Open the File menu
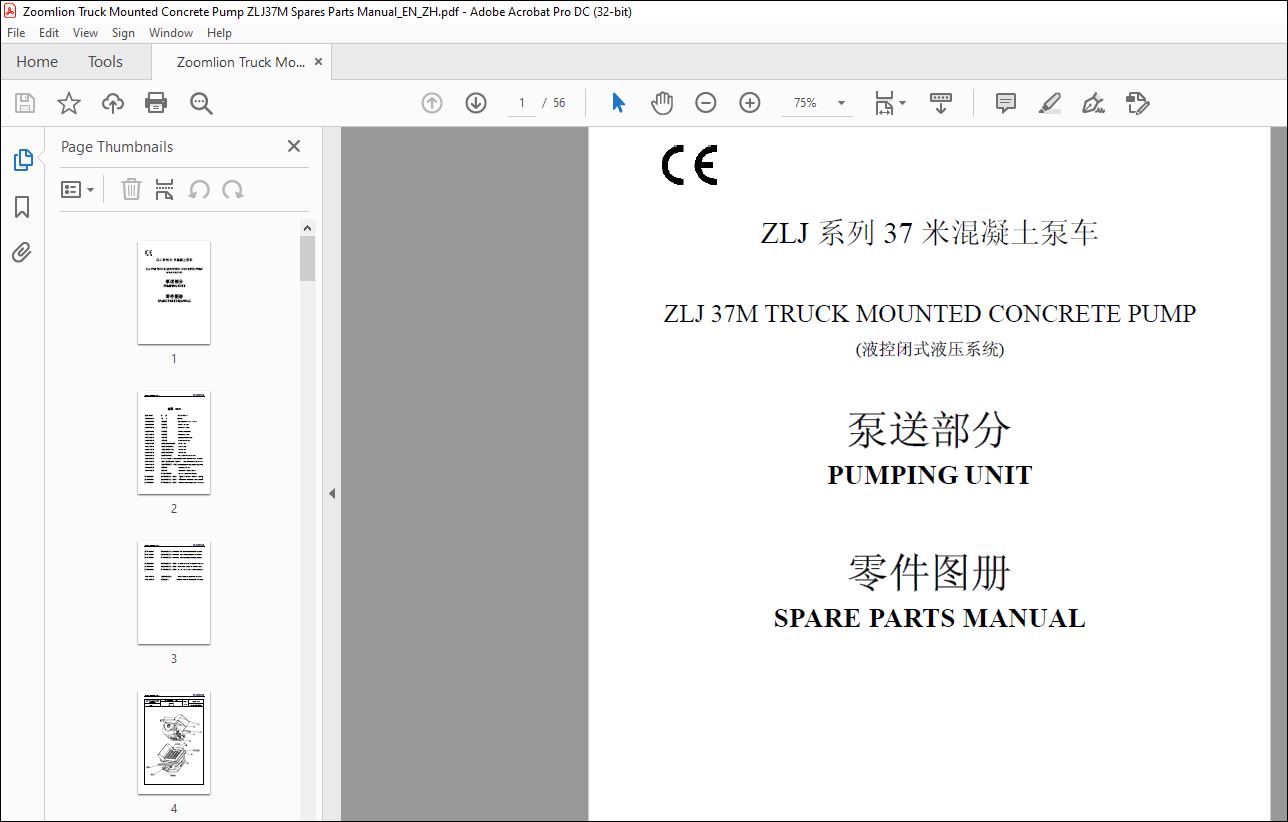Screen dimensions: 1288x822 click(x=15, y=33)
